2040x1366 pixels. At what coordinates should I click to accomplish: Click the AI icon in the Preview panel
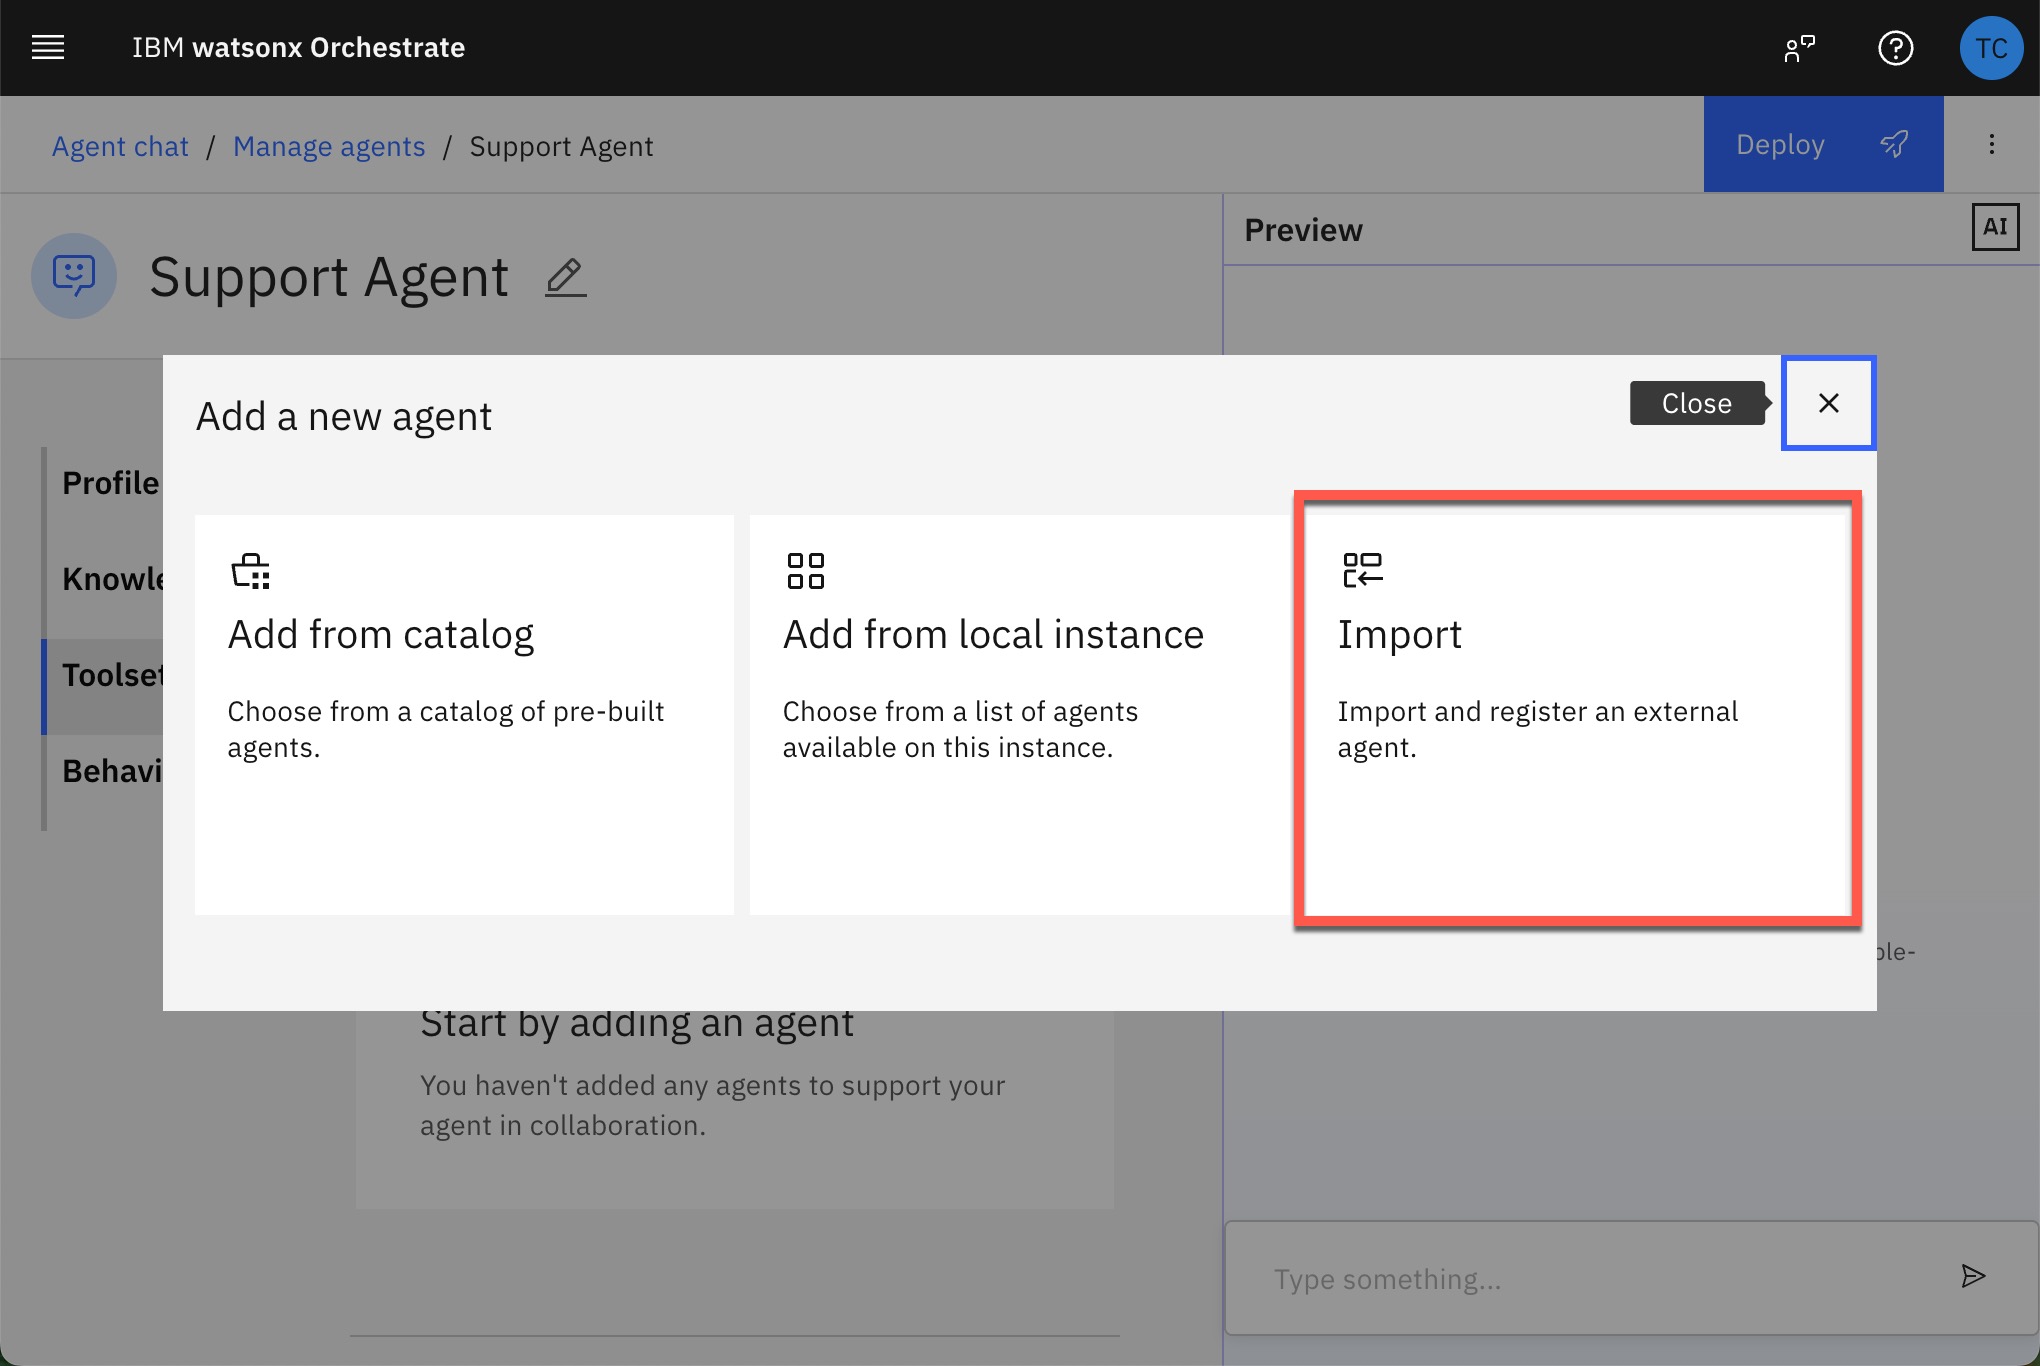(1995, 227)
